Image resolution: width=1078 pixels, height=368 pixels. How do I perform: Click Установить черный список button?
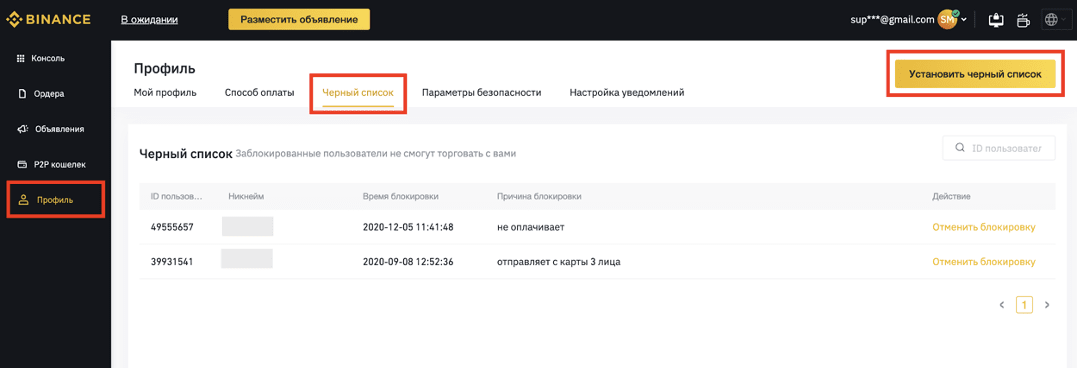975,74
